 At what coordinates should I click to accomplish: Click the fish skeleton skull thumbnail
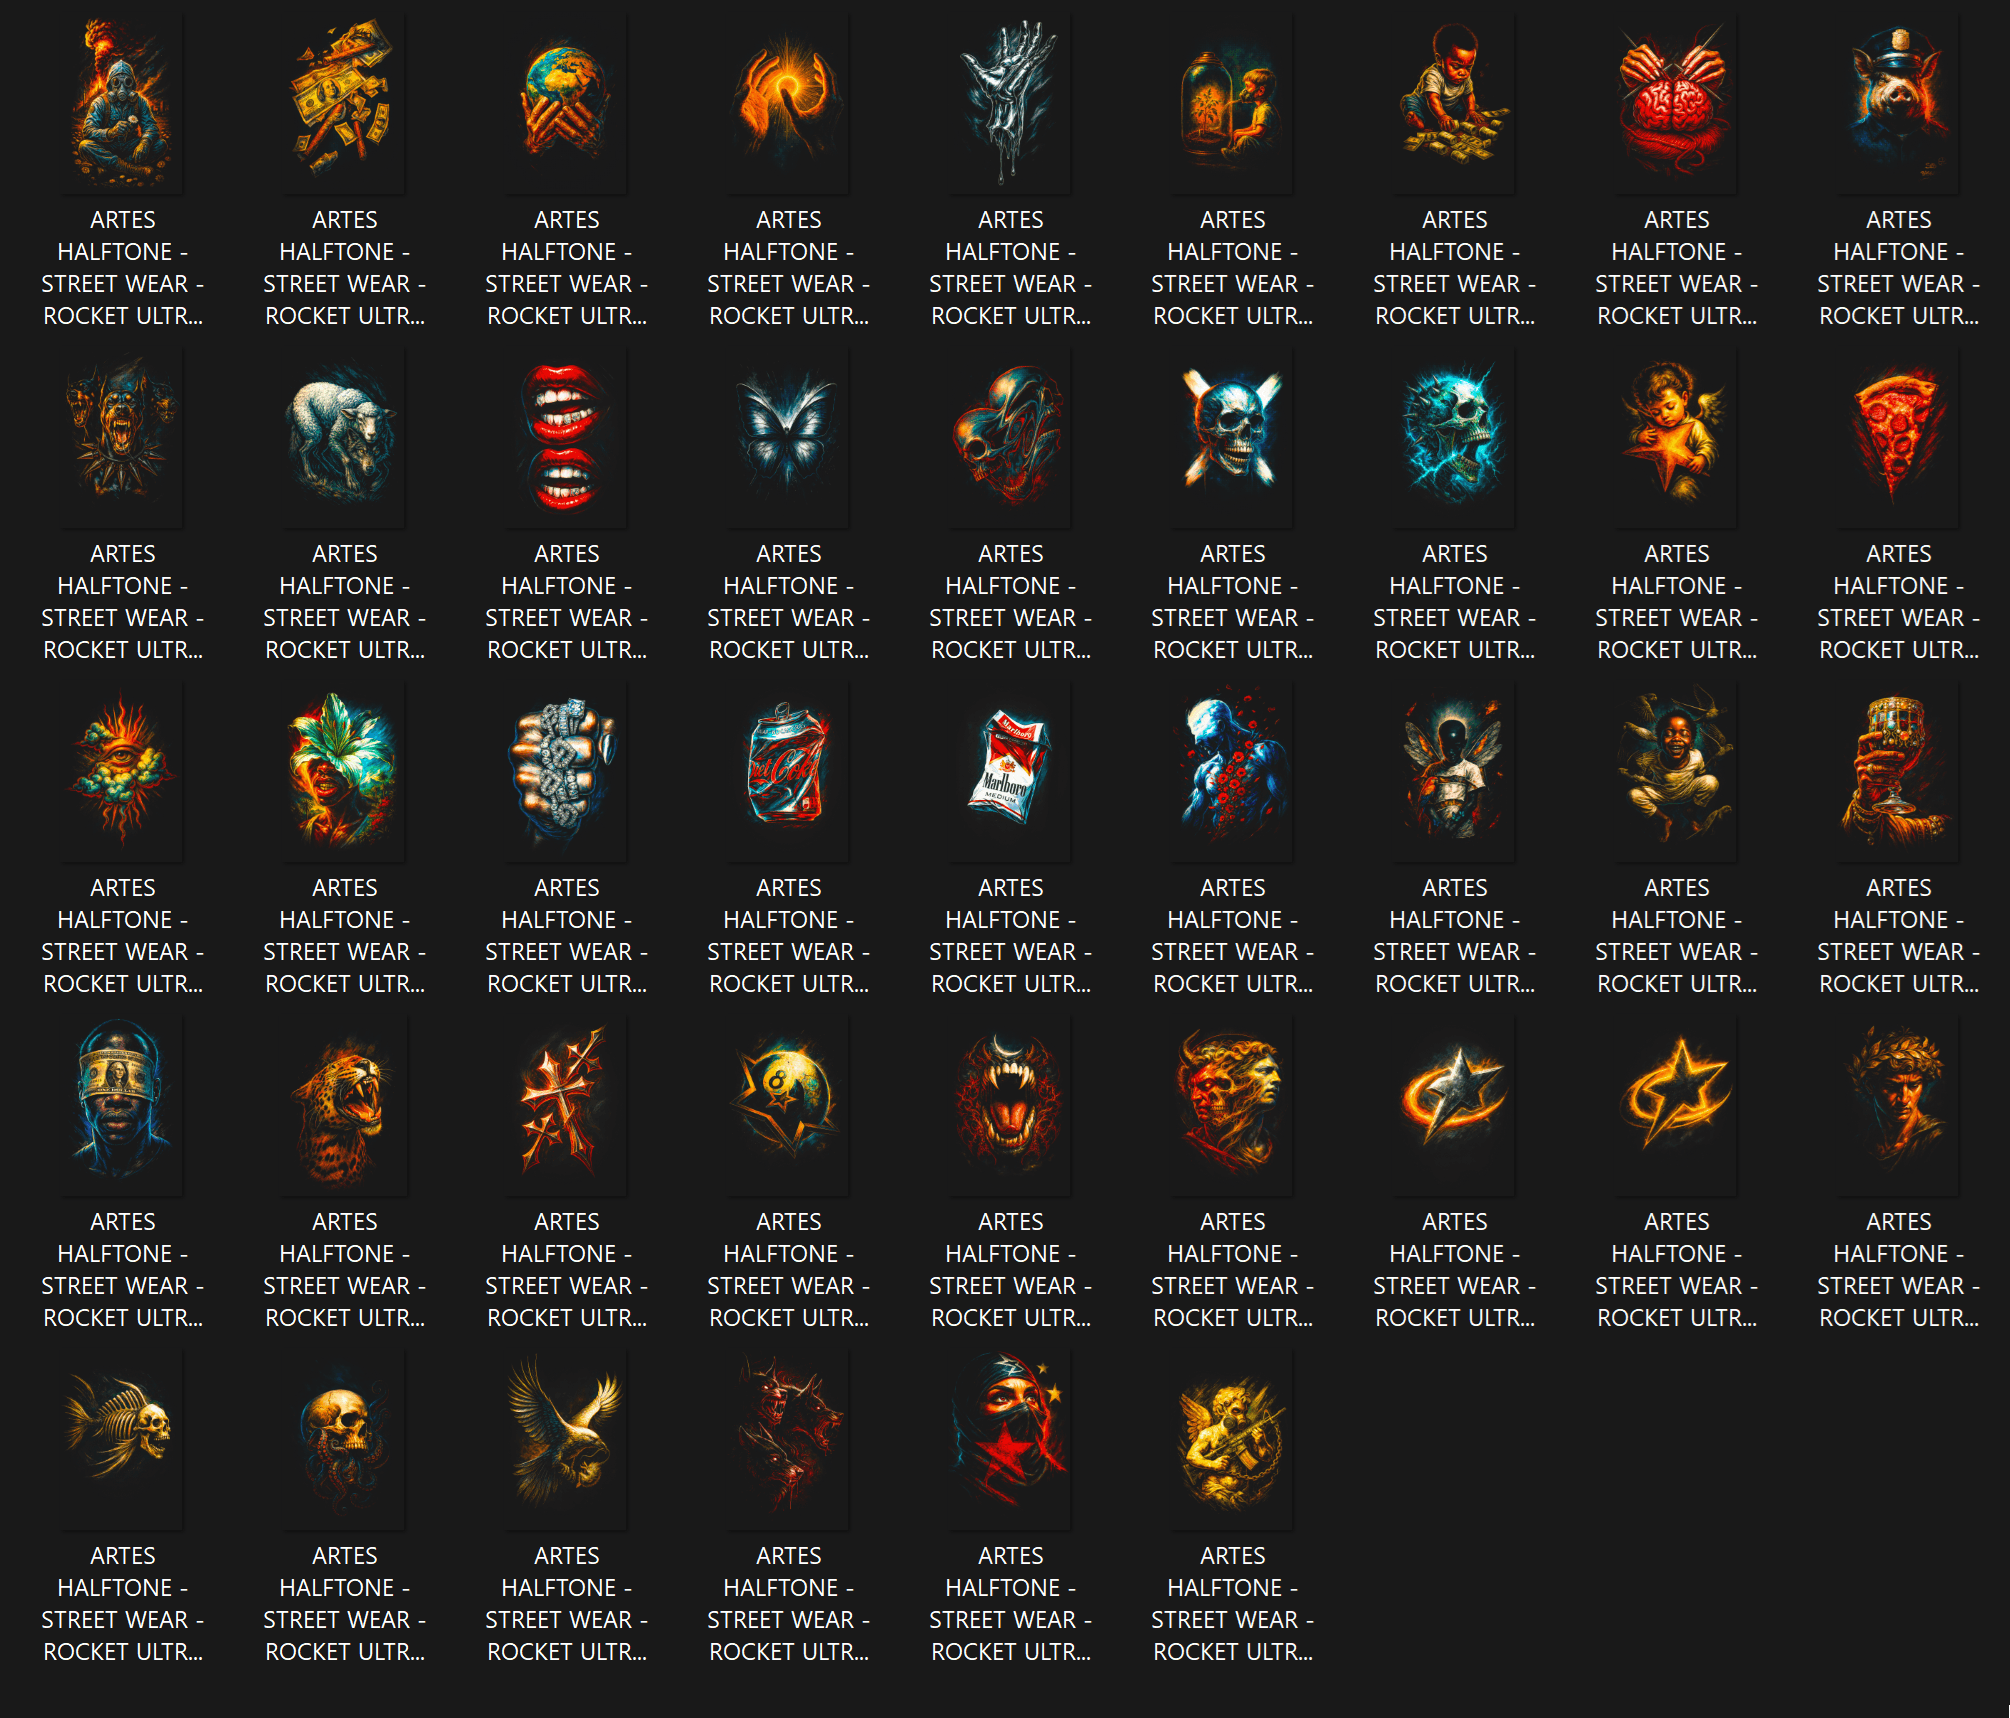pos(122,1439)
